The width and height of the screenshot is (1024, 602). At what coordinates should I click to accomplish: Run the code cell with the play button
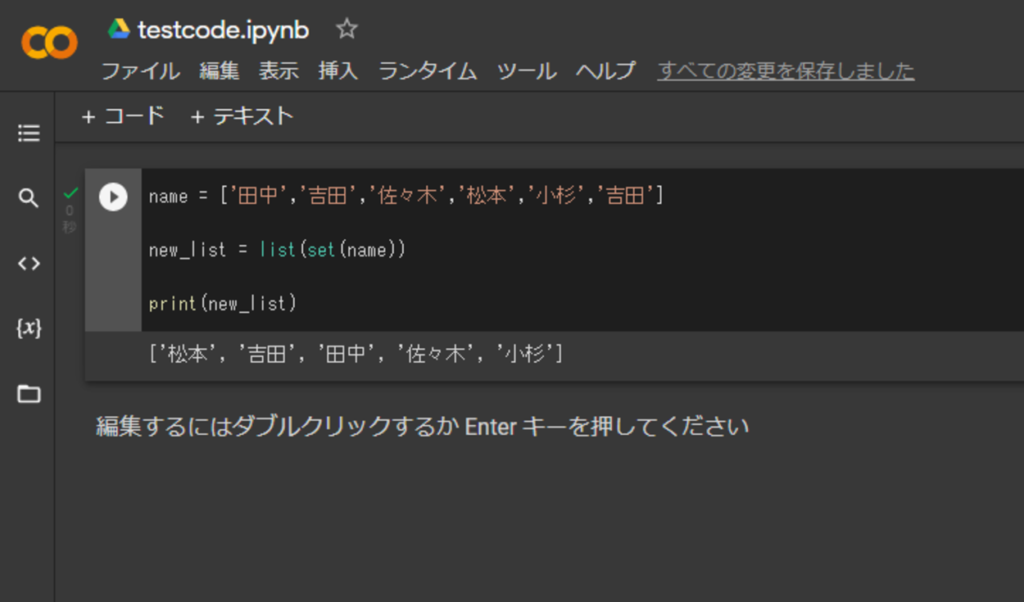[x=113, y=197]
